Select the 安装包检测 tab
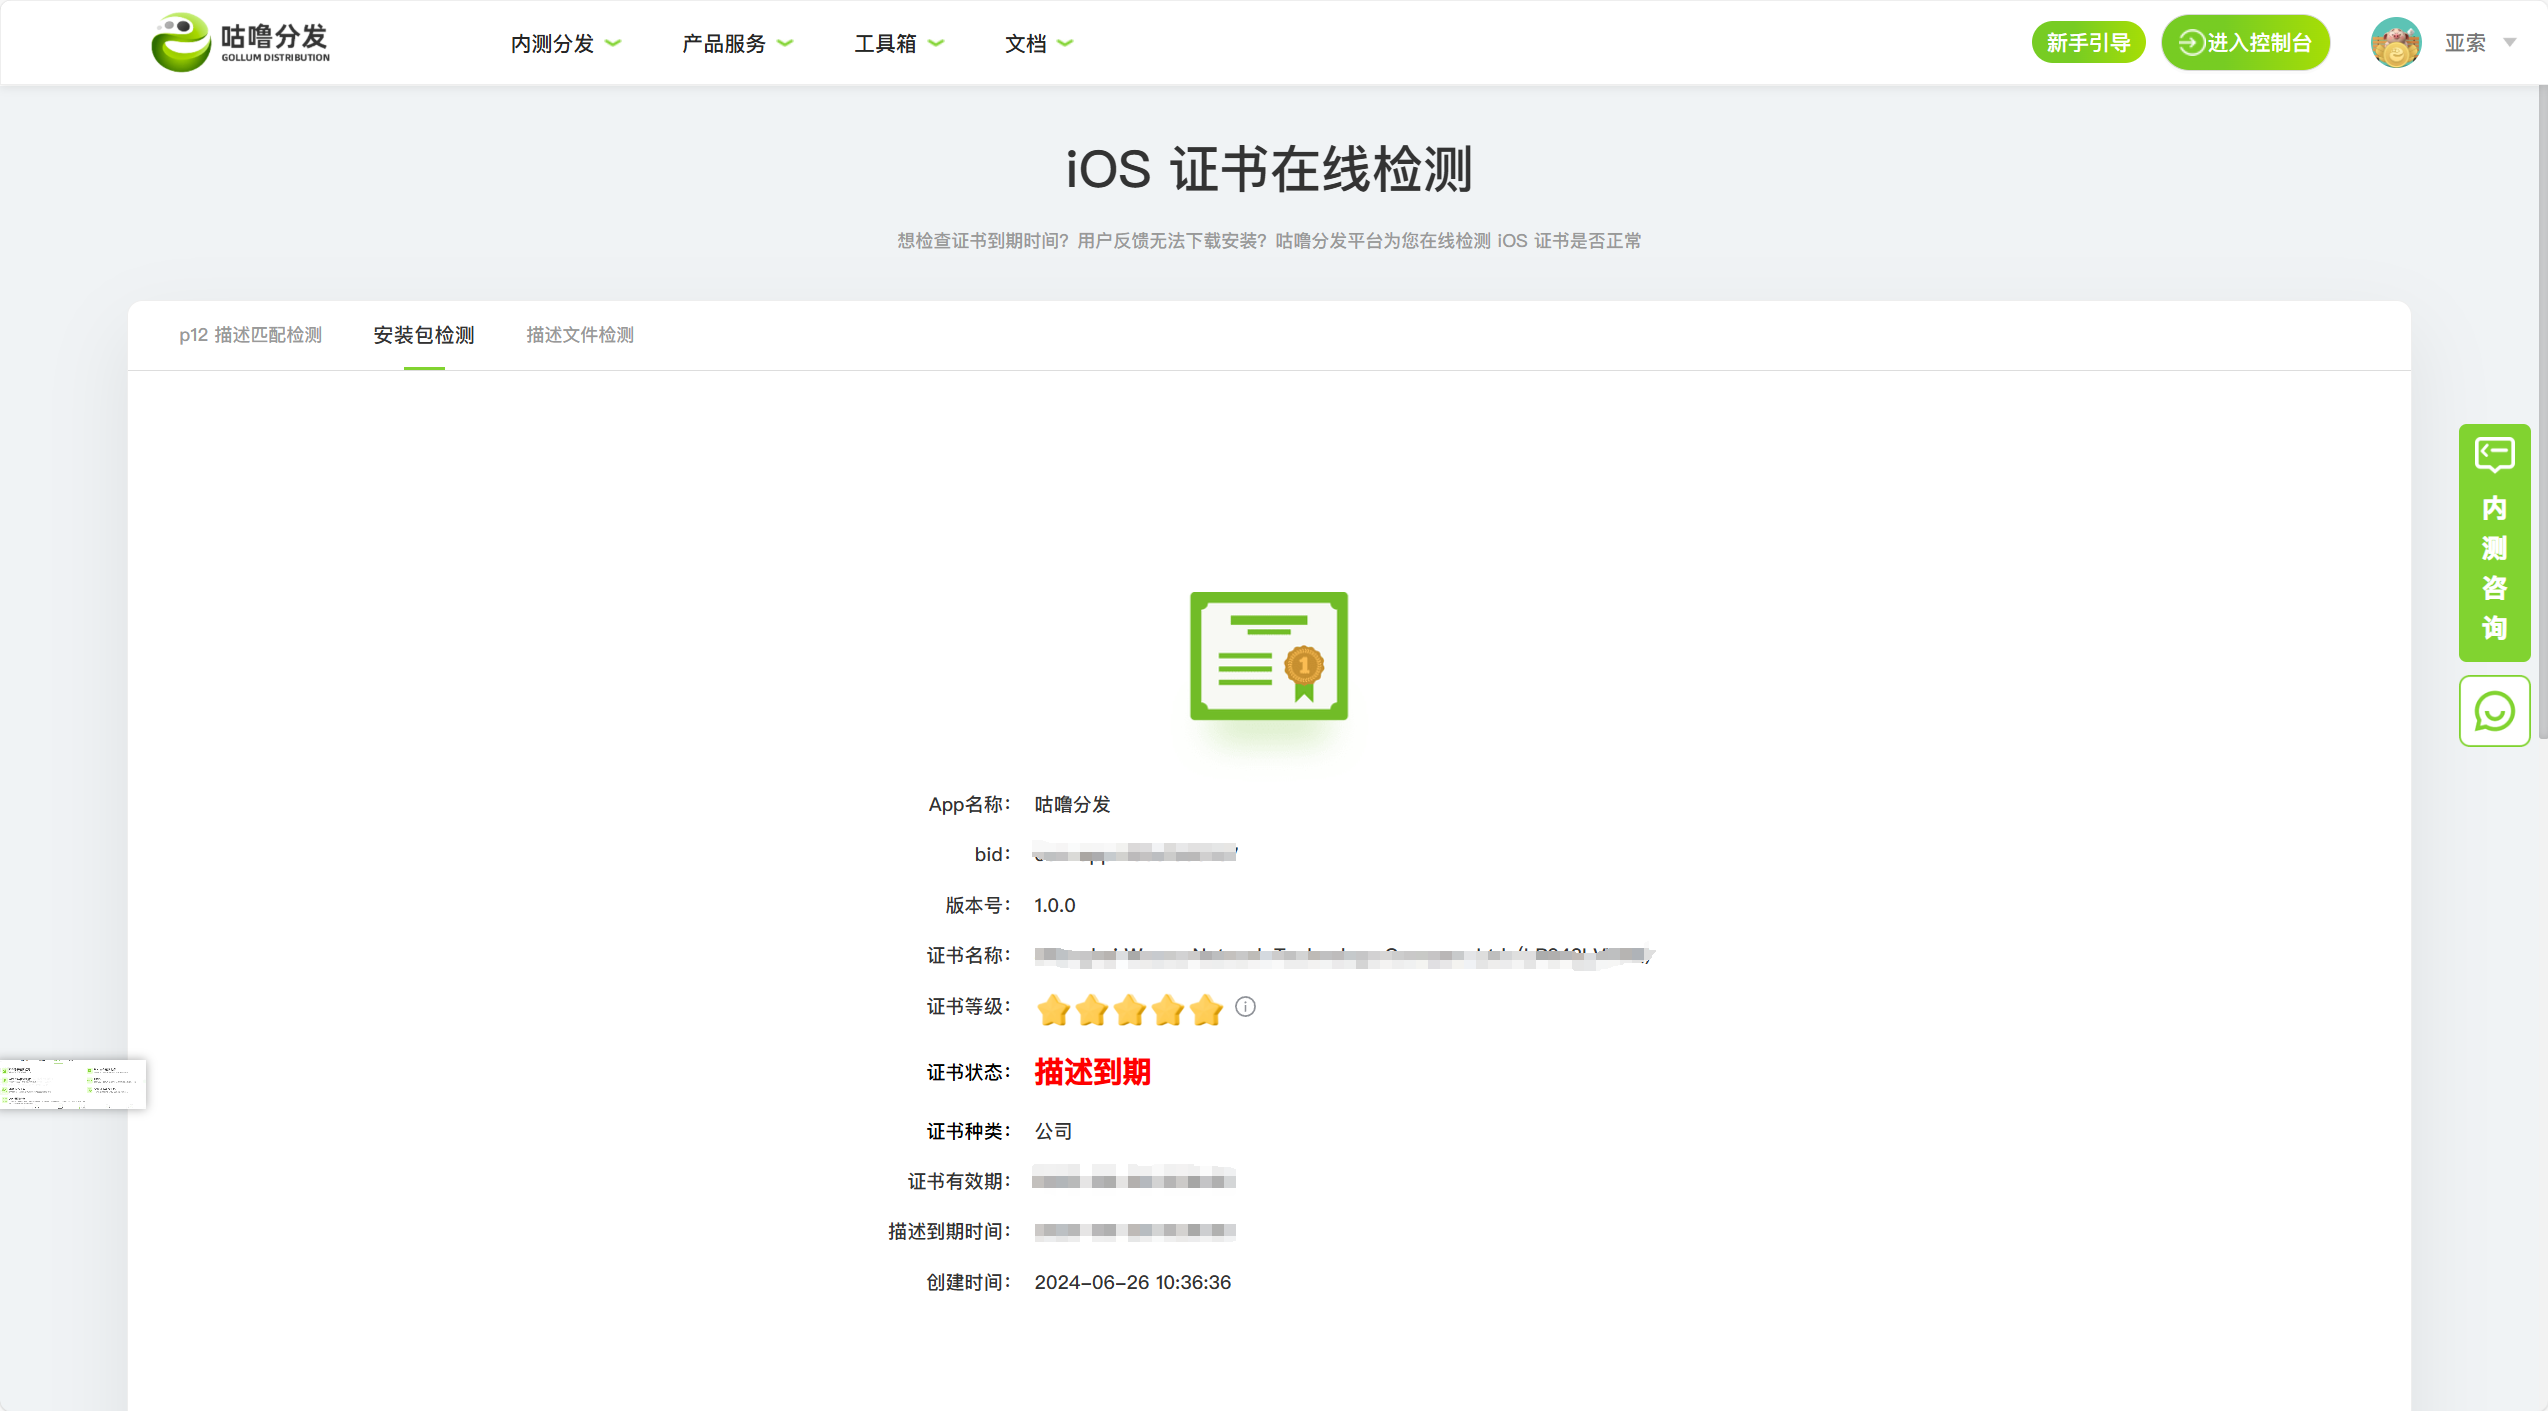The width and height of the screenshot is (2548, 1411). (424, 335)
